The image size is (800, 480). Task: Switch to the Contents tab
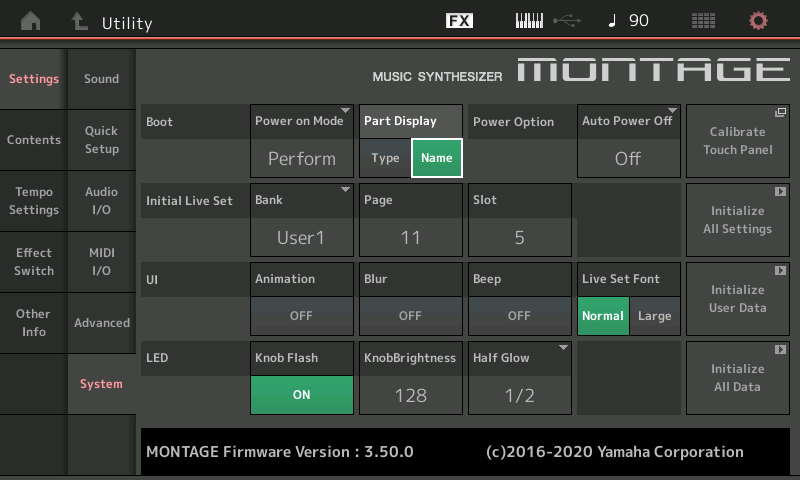(33, 140)
